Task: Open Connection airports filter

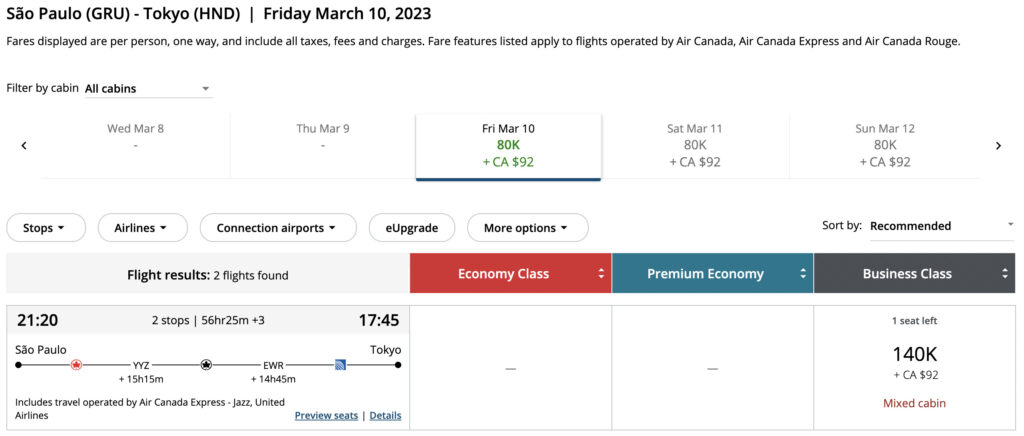Action: pos(278,228)
